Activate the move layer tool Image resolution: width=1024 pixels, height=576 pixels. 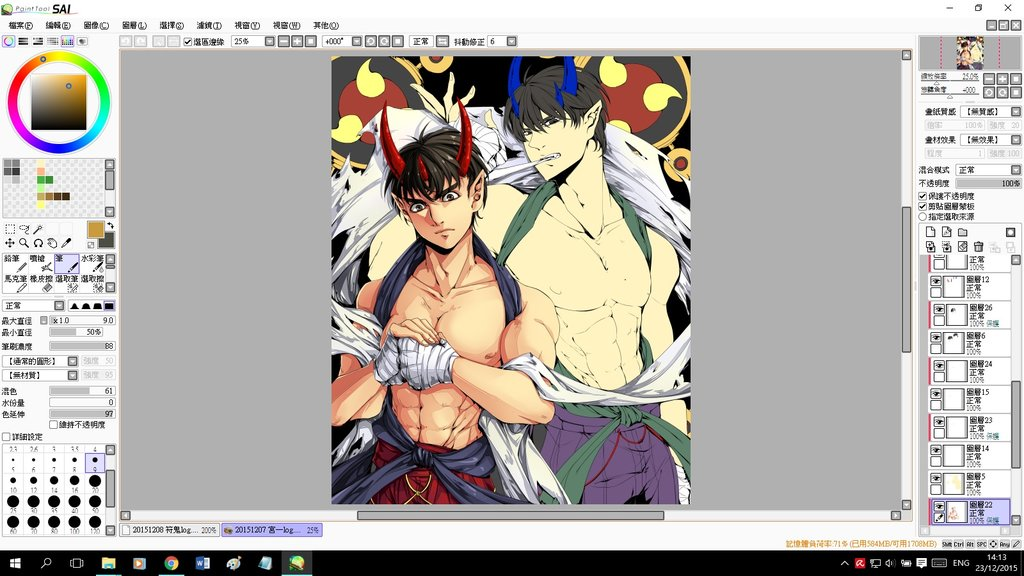10,243
